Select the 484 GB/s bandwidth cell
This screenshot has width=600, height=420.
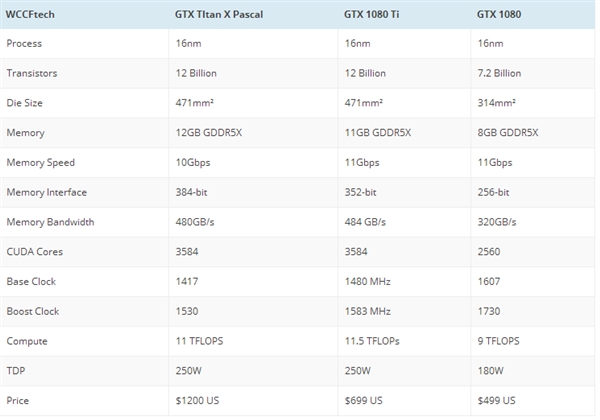(x=367, y=222)
